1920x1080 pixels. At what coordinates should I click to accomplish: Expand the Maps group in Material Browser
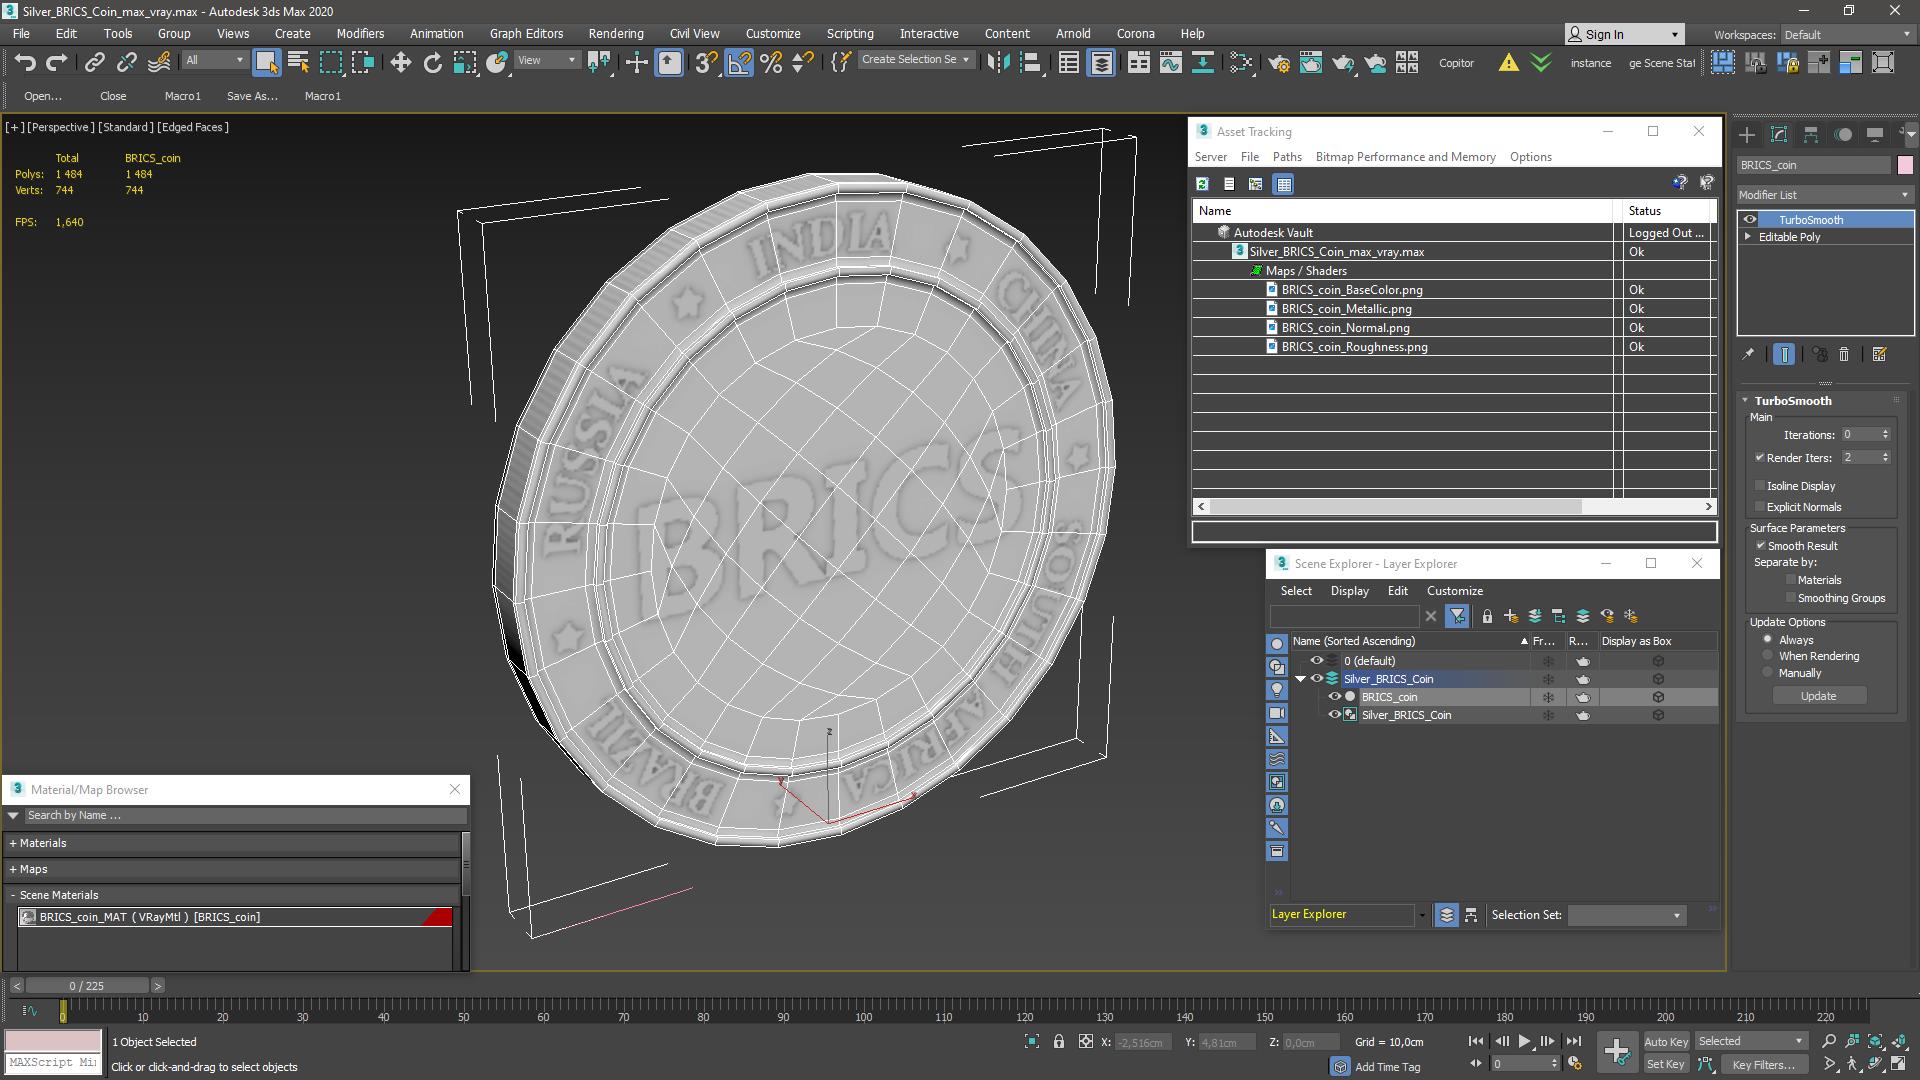[x=13, y=869]
